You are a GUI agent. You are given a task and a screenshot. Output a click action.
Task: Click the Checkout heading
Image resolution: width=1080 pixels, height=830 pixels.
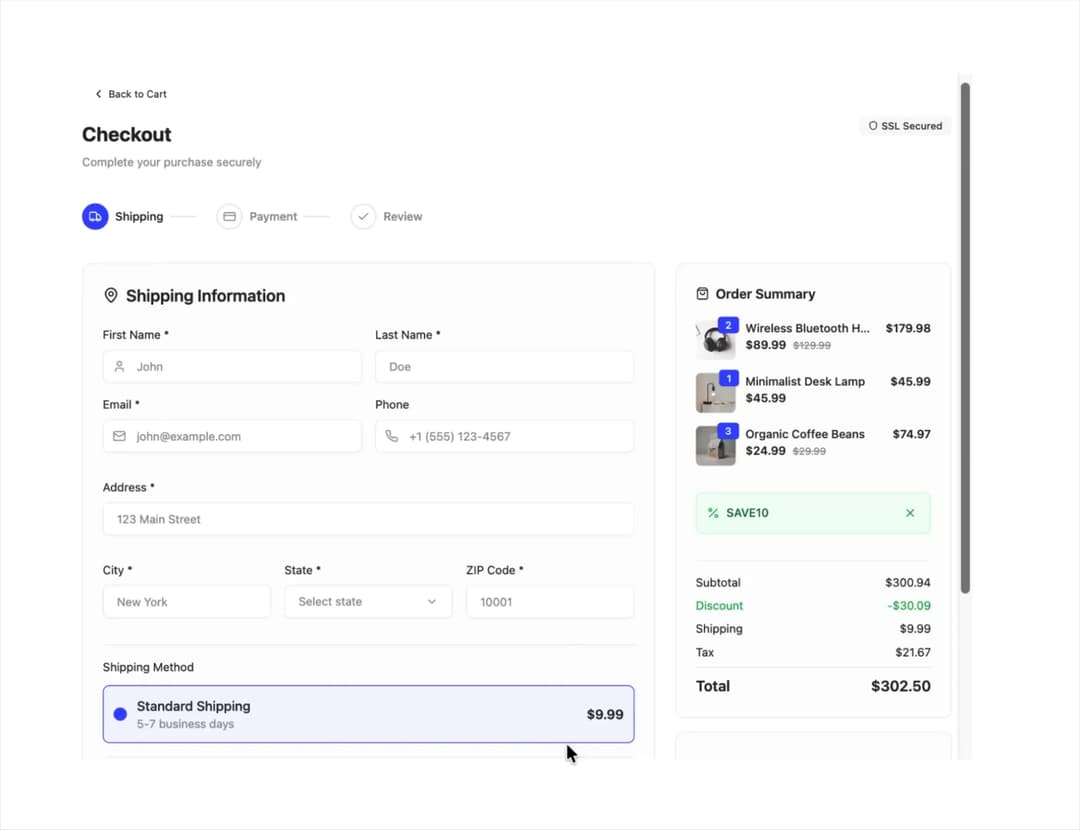[127, 134]
